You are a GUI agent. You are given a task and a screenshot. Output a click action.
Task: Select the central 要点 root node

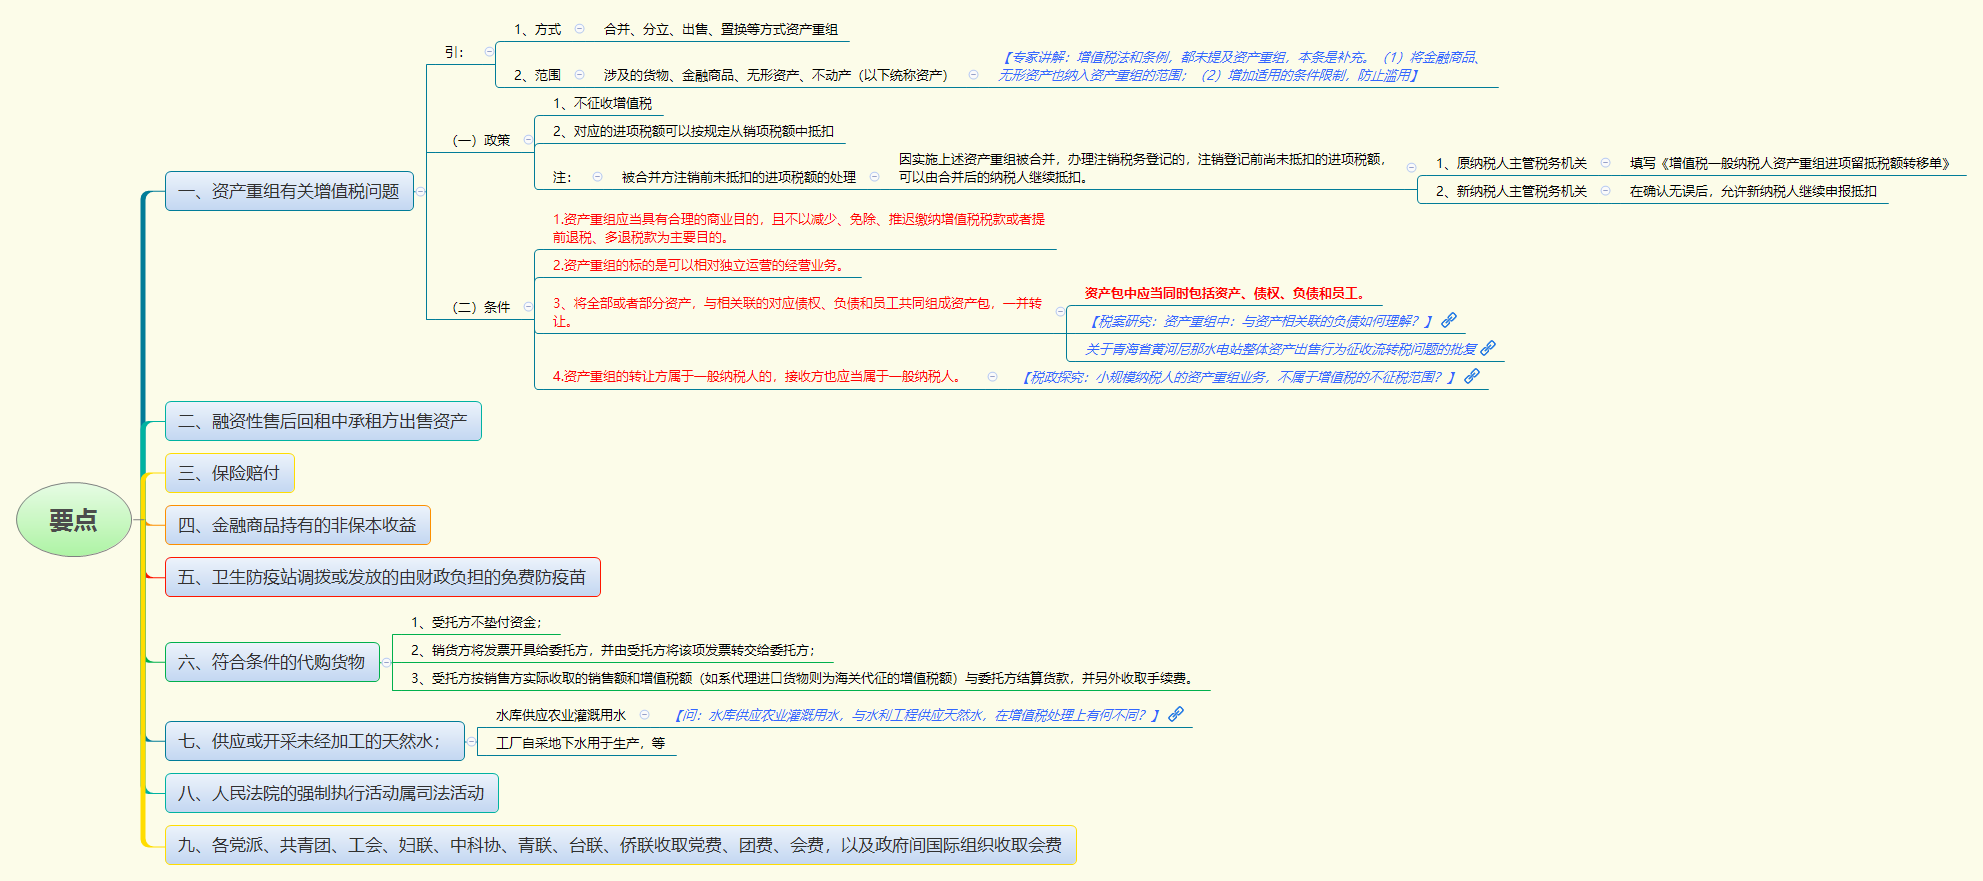pos(74,520)
